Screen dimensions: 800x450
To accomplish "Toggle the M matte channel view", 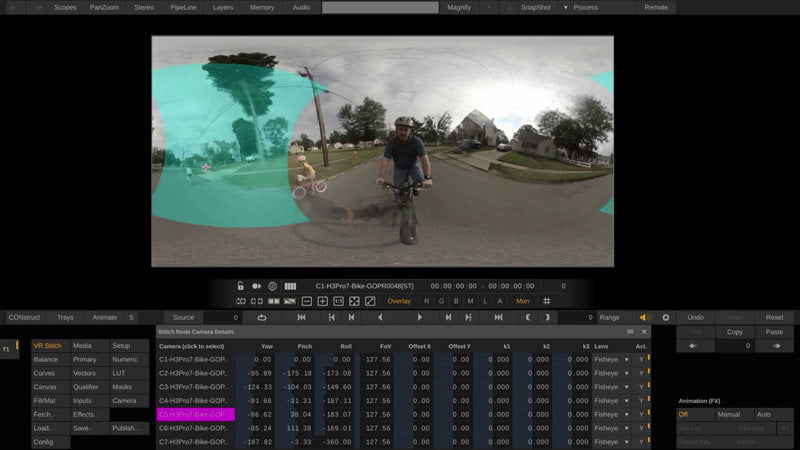I will pos(470,302).
